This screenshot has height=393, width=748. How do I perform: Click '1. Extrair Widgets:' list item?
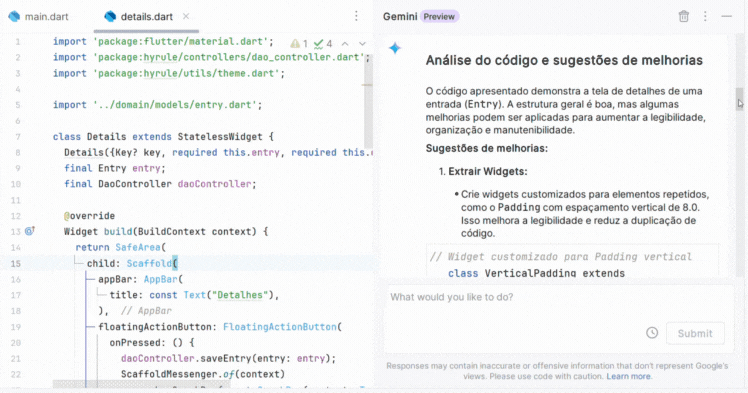click(x=483, y=171)
